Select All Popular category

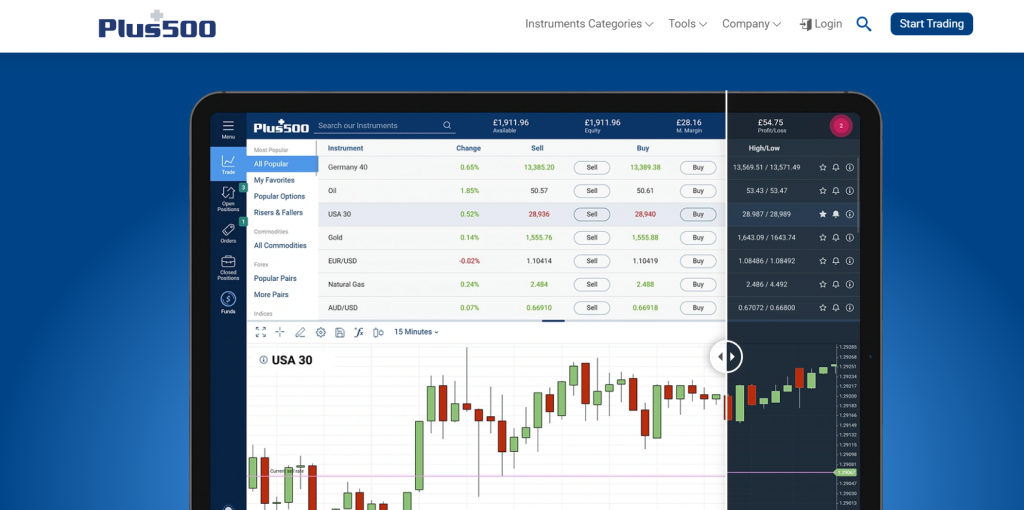point(281,164)
